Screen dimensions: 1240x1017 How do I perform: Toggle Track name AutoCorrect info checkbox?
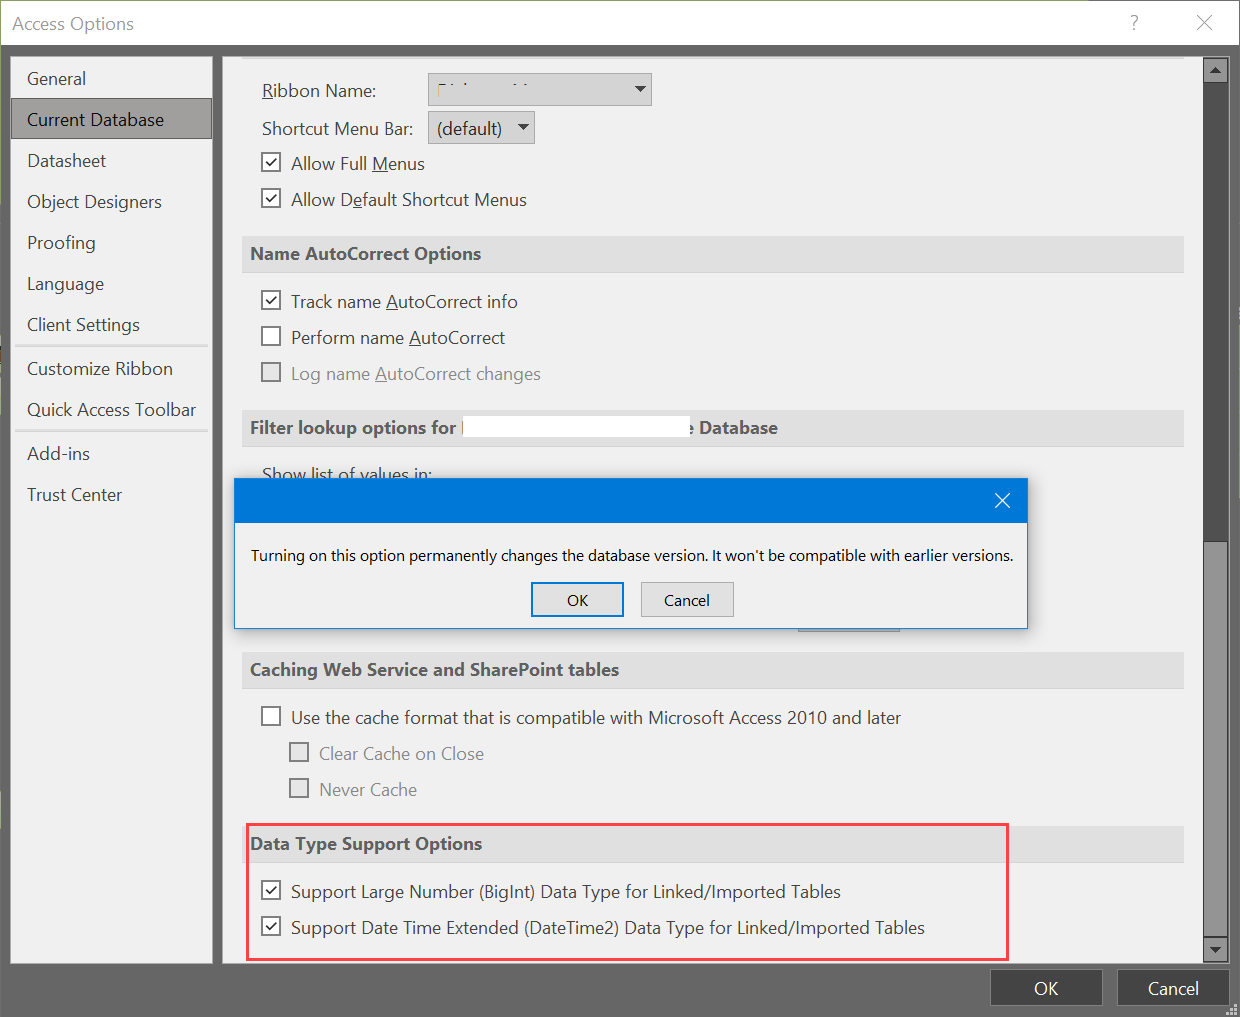point(271,300)
